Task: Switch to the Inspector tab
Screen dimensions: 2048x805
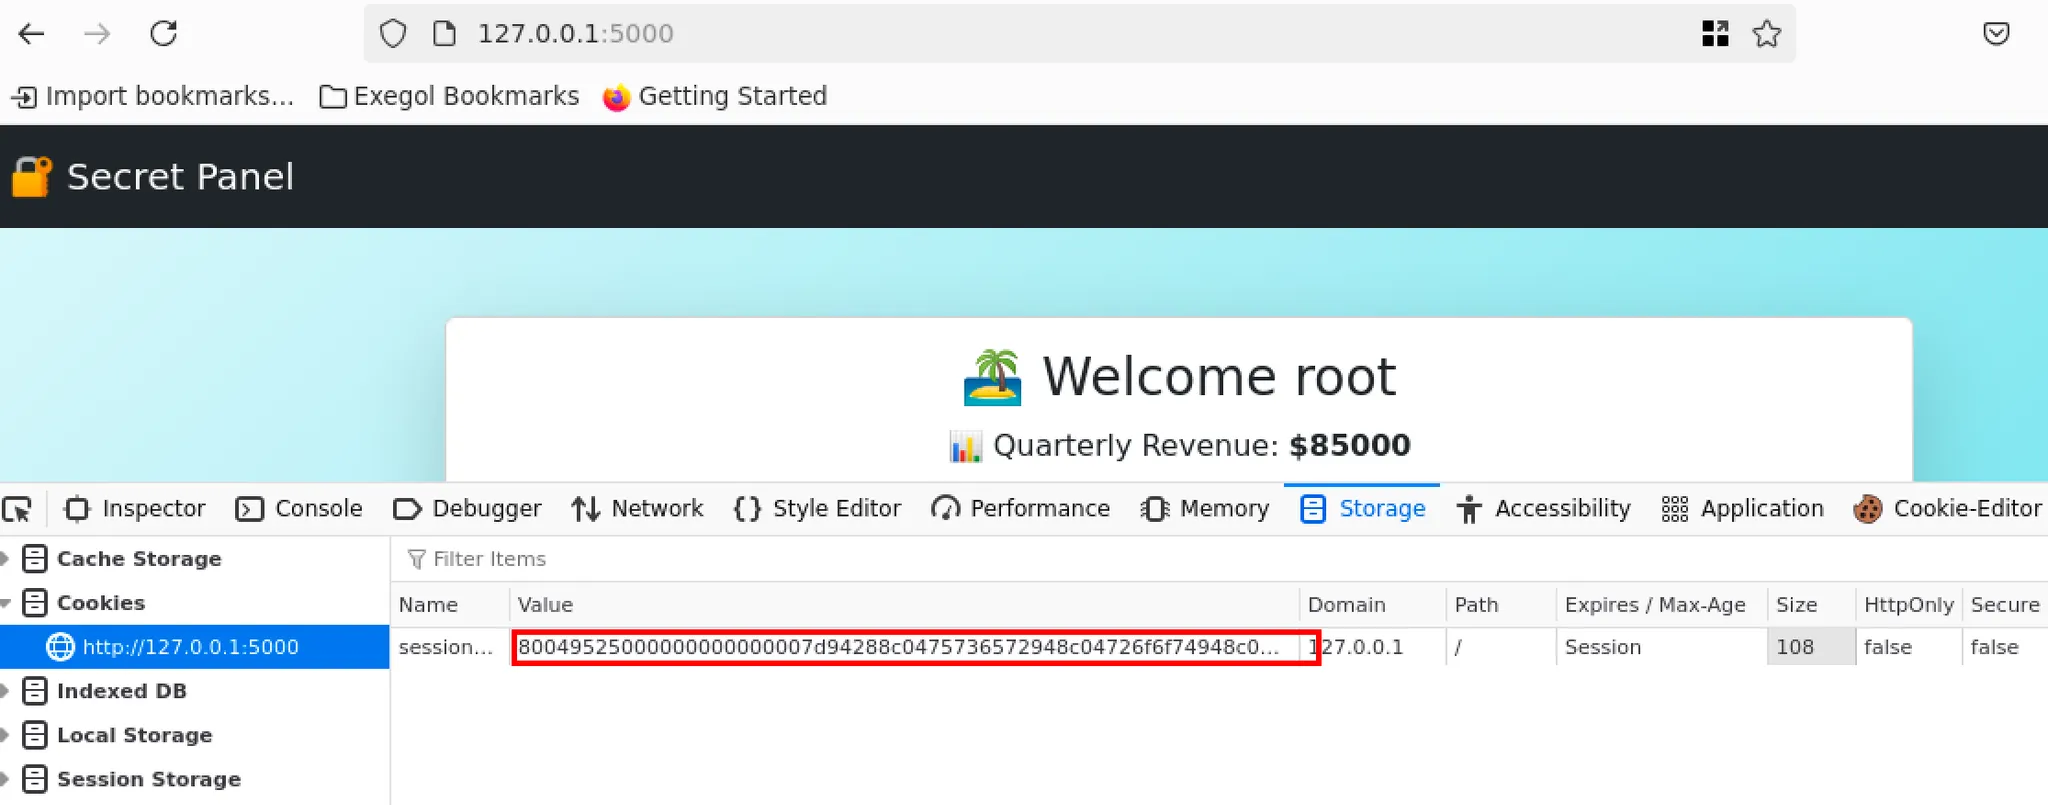Action: 134,509
